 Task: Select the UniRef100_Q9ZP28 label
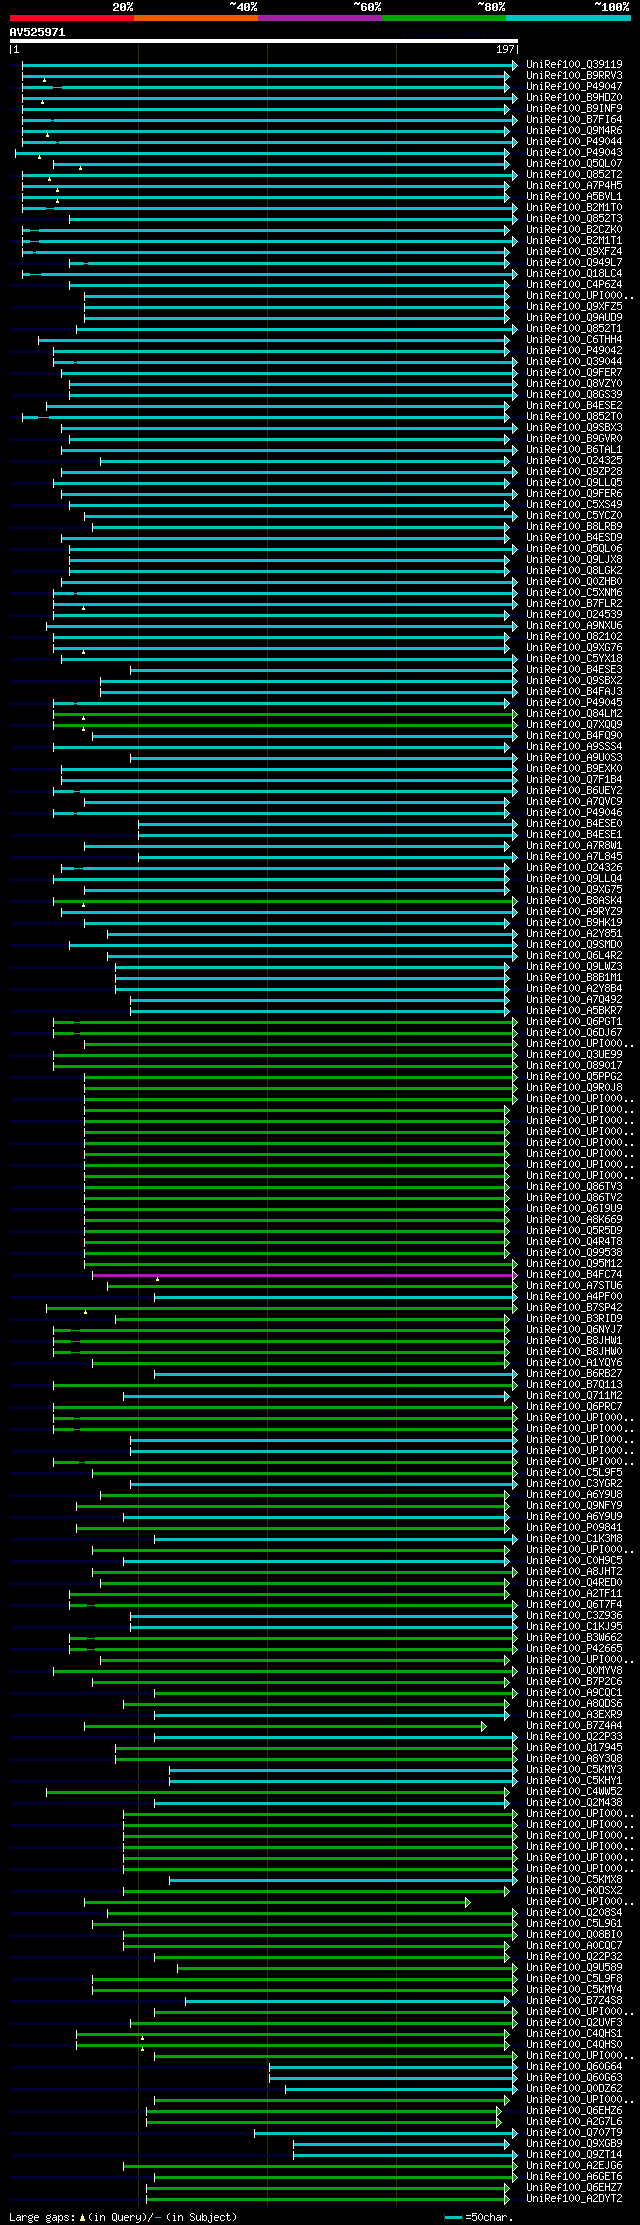pyautogui.click(x=574, y=472)
